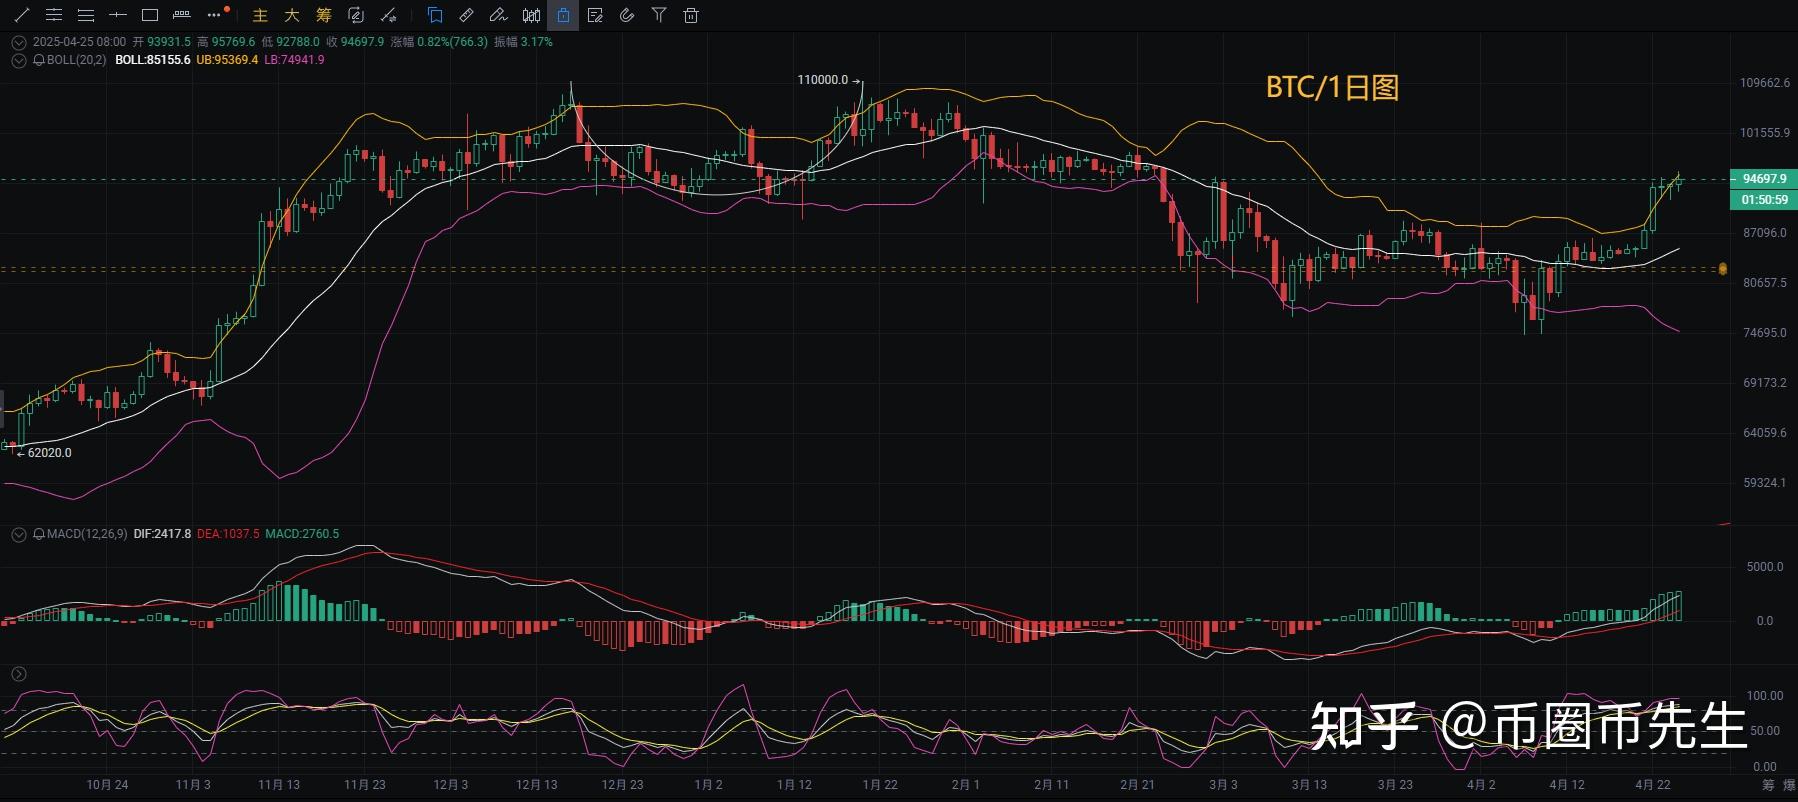Pick the rectangle shape drawing tool
This screenshot has height=802, width=1798.
click(x=150, y=15)
